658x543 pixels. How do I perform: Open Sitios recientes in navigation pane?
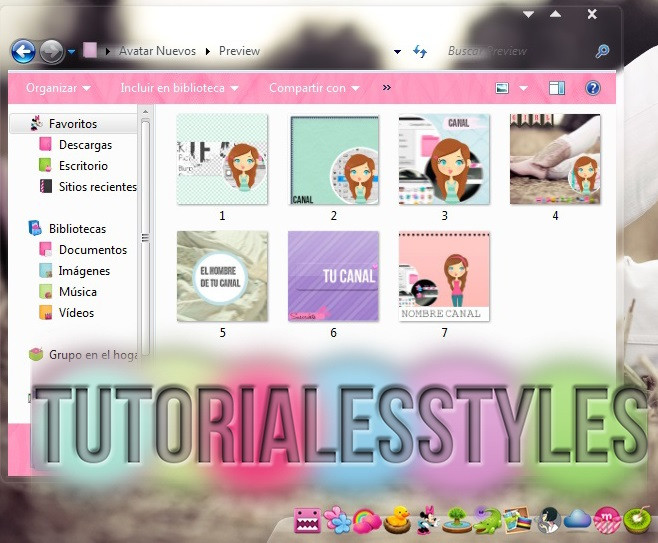click(98, 187)
